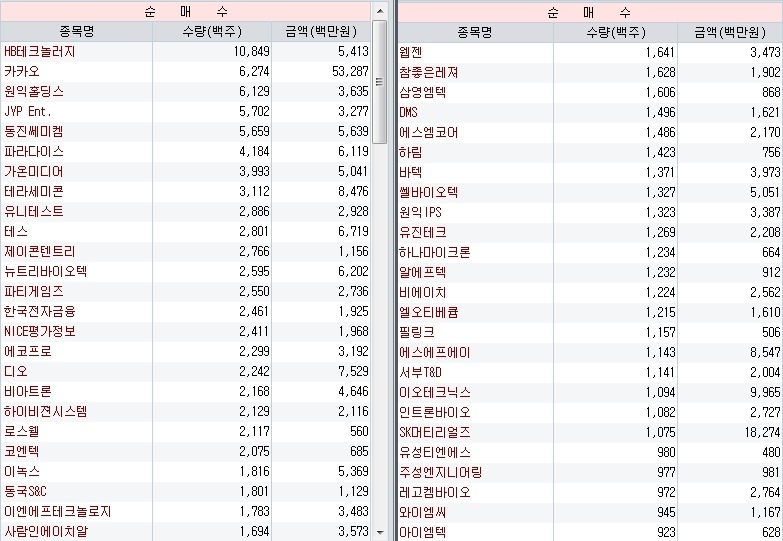The width and height of the screenshot is (783, 541).
Task: Select the 테라세미콘 stock name
Action: click(x=33, y=191)
